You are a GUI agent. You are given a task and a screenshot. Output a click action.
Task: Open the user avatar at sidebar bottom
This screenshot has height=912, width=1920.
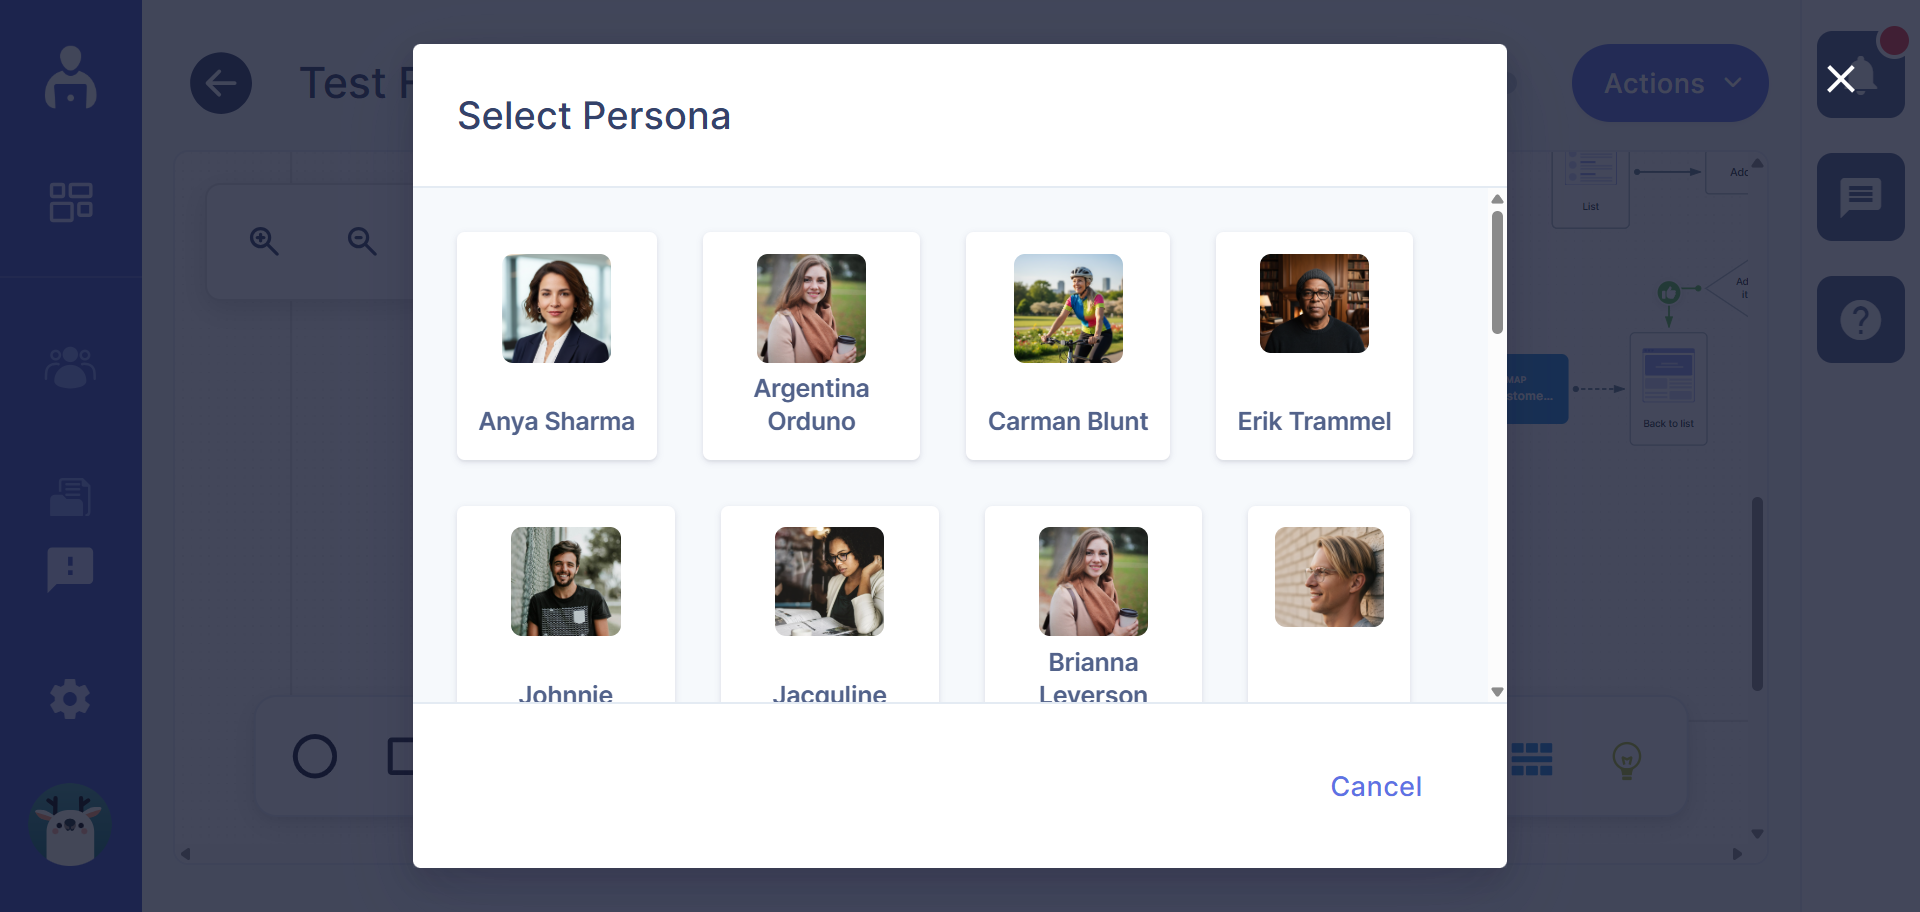(70, 825)
